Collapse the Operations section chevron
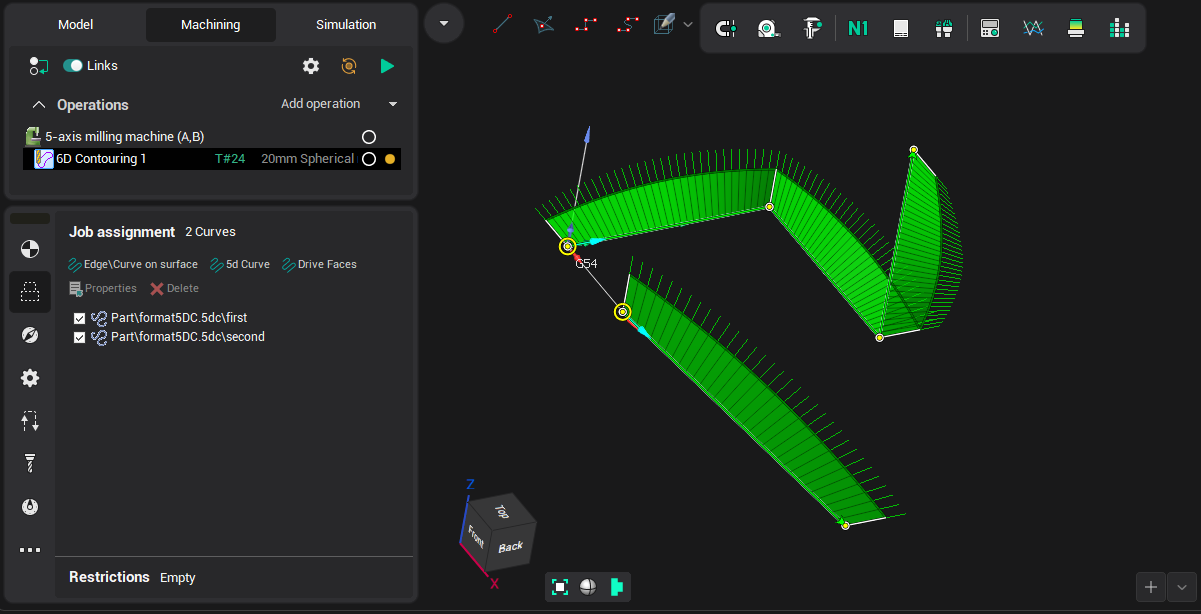This screenshot has height=614, width=1201. pos(39,105)
